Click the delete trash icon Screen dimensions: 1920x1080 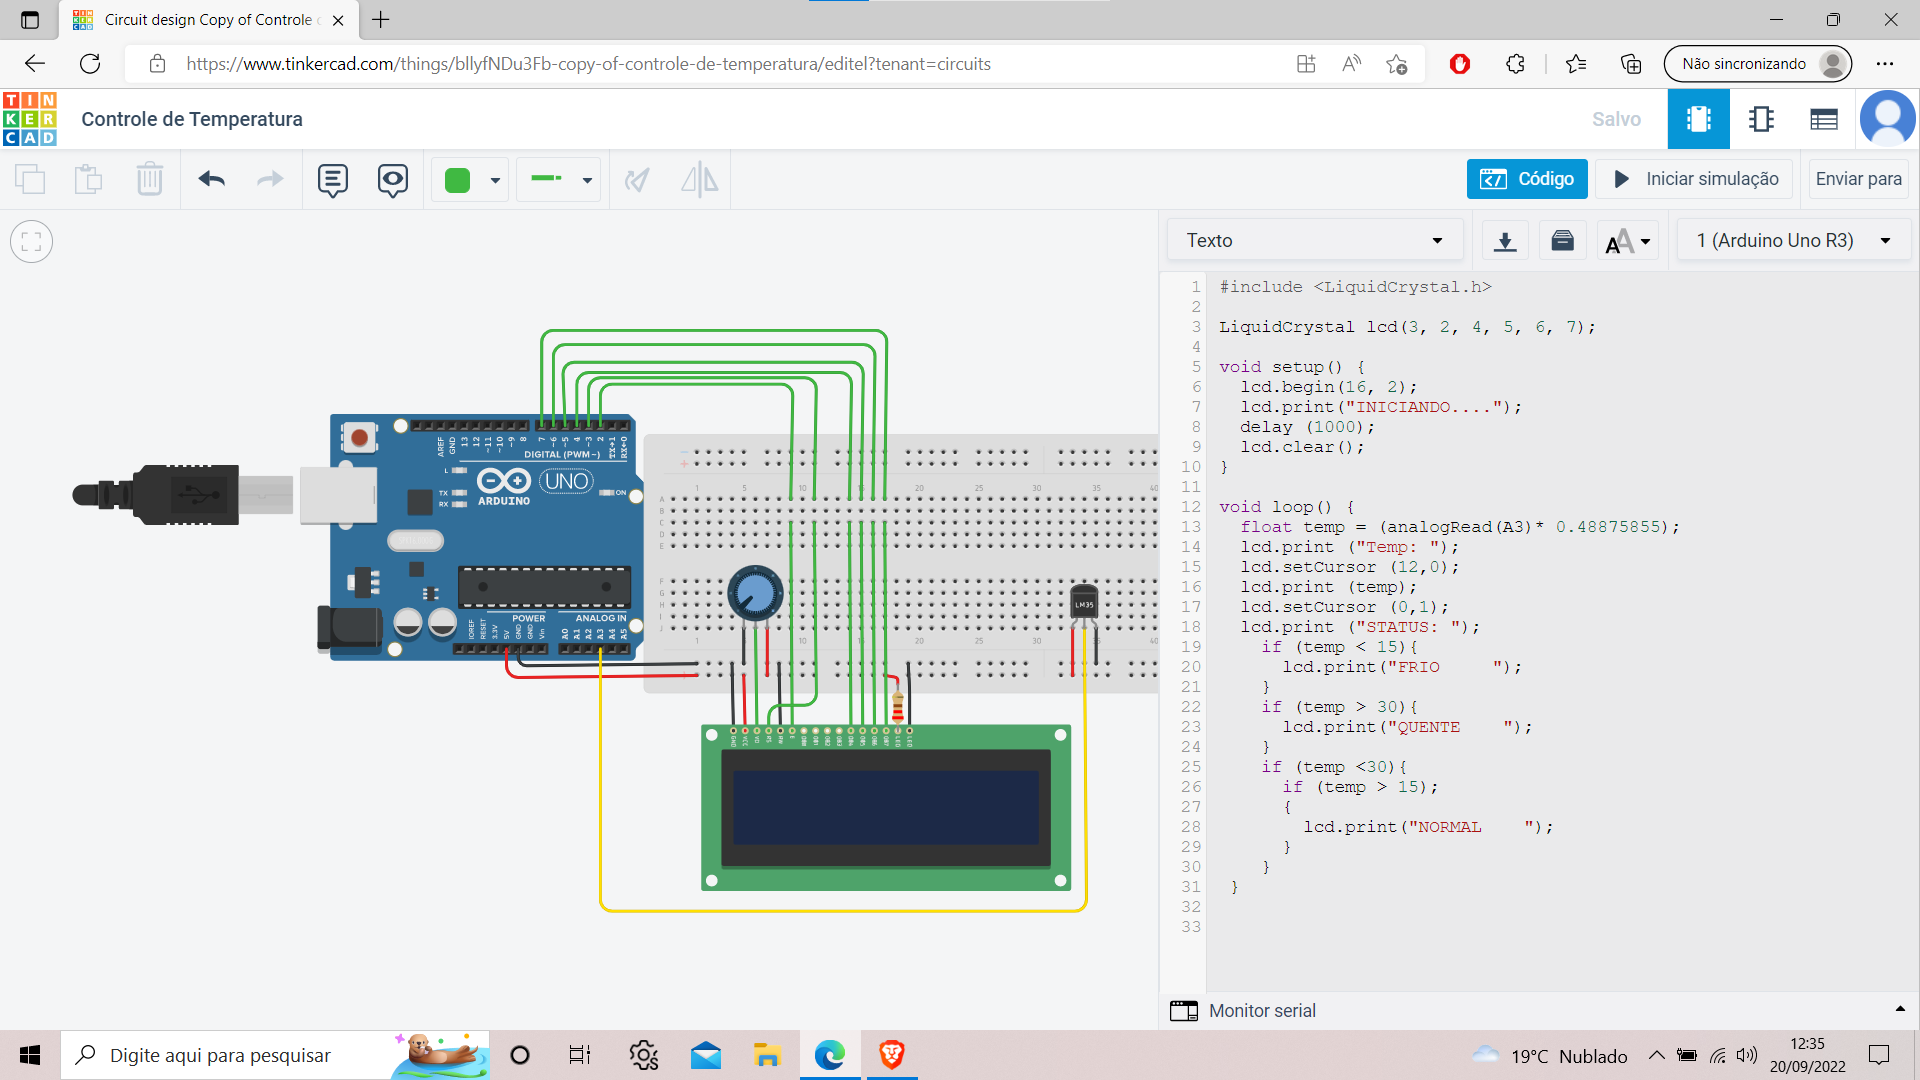coord(149,179)
